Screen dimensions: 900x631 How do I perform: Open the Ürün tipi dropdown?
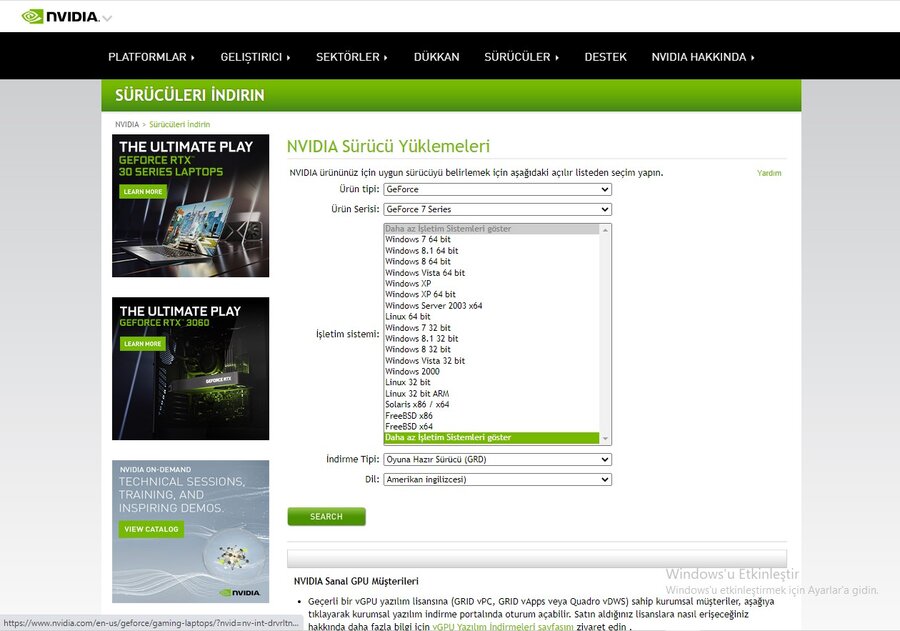(498, 189)
